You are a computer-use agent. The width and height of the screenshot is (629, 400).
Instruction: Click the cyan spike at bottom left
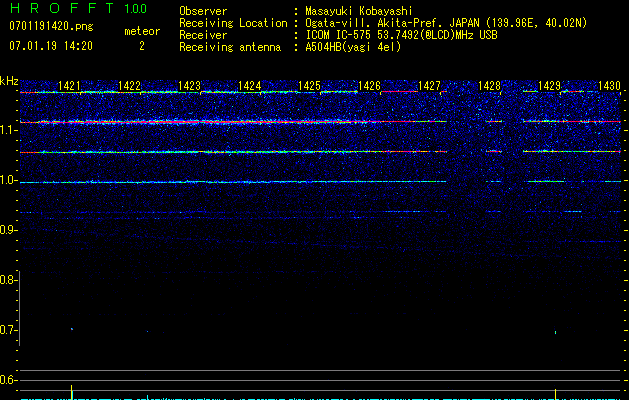72,391
